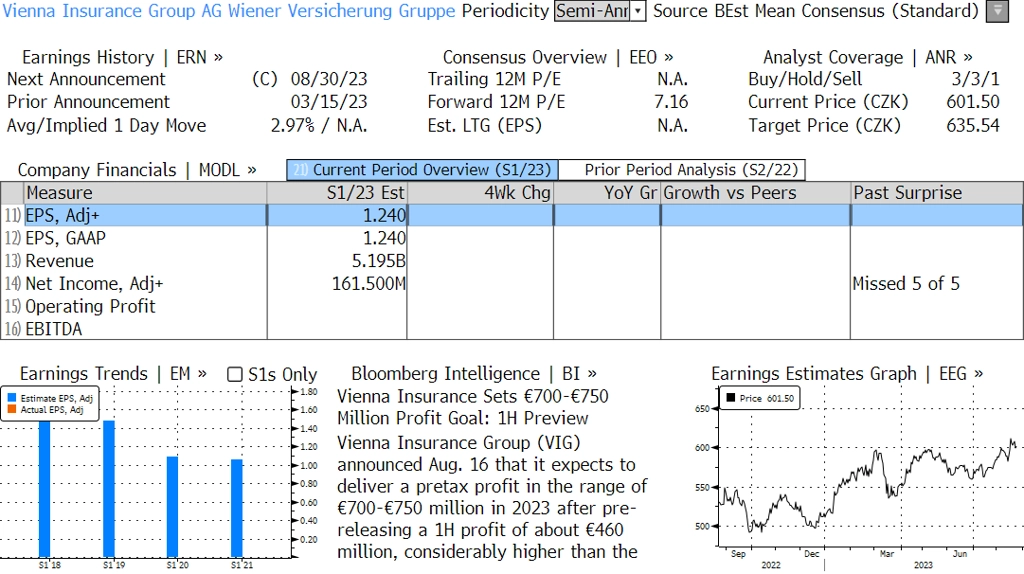The width and height of the screenshot is (1024, 574).
Task: Select the EBITDA measure row
Action: (x=511, y=329)
